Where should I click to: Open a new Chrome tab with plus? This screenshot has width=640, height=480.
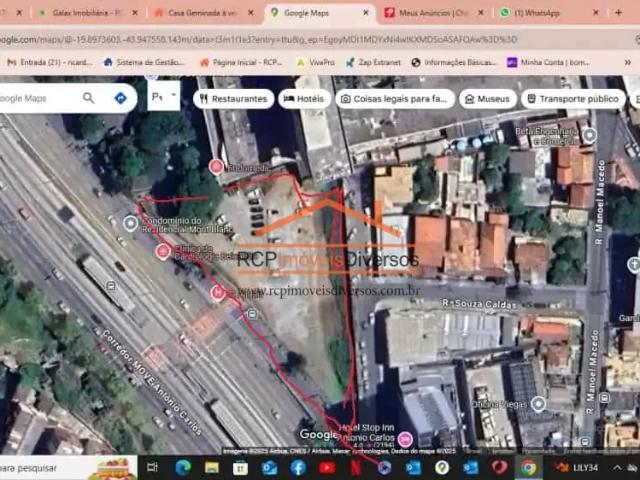(618, 13)
